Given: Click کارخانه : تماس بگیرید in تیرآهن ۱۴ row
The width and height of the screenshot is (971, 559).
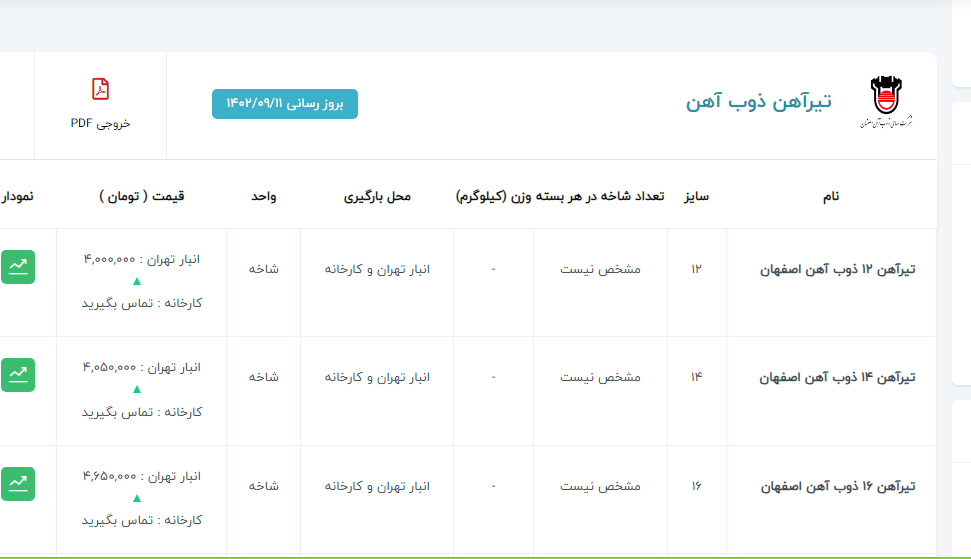Looking at the screenshot, I should pyautogui.click(x=142, y=412).
